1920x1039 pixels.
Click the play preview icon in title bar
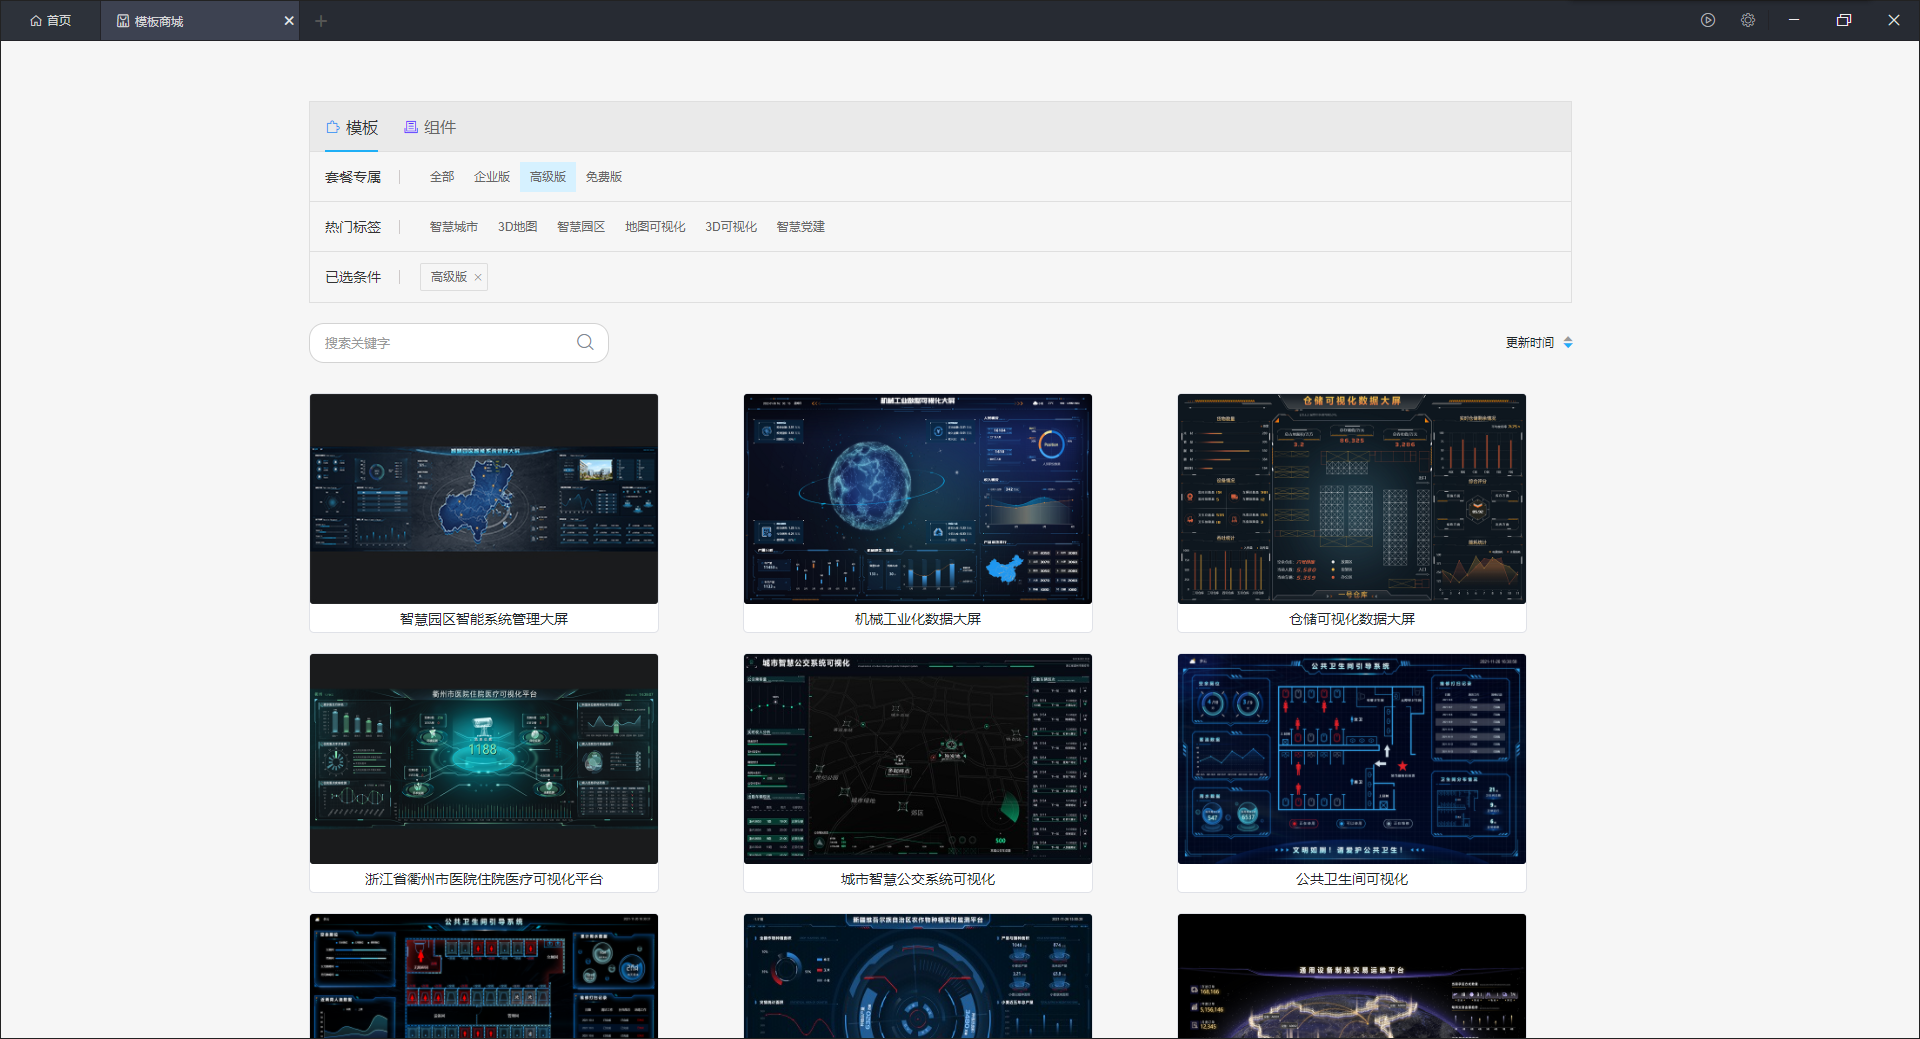[x=1708, y=20]
